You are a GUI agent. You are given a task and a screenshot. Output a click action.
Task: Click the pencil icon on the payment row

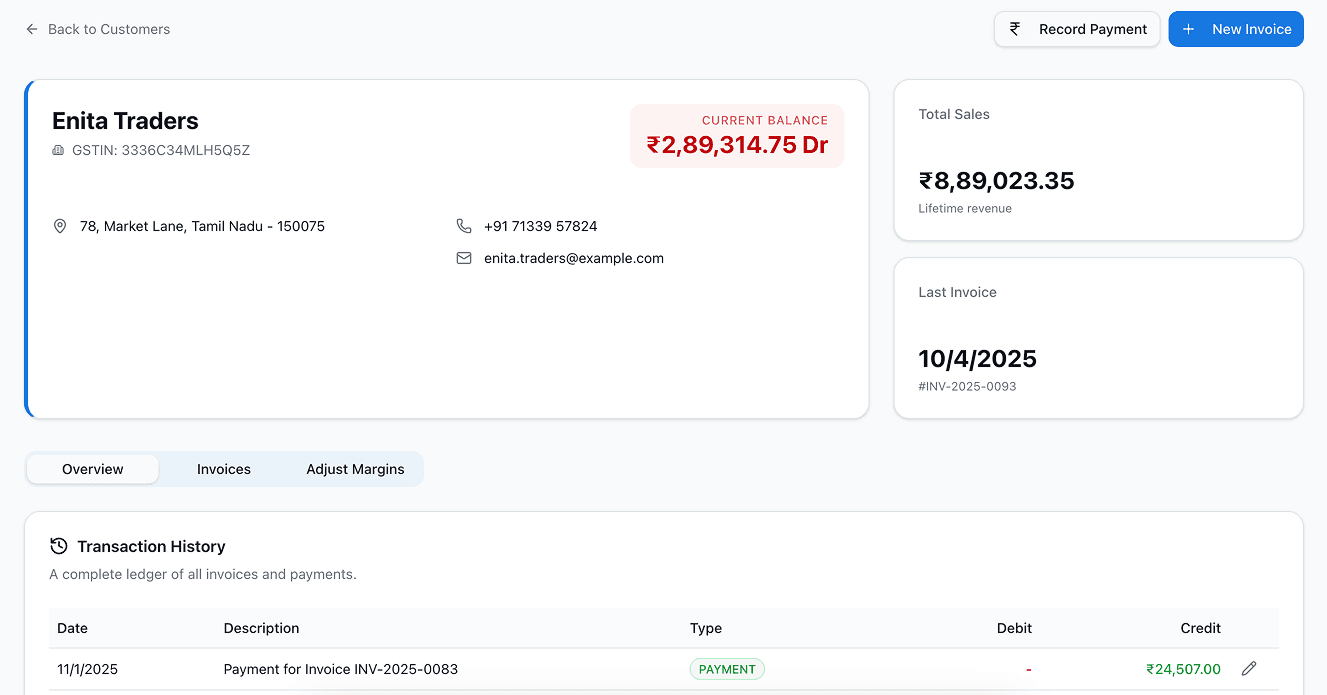(1248, 668)
